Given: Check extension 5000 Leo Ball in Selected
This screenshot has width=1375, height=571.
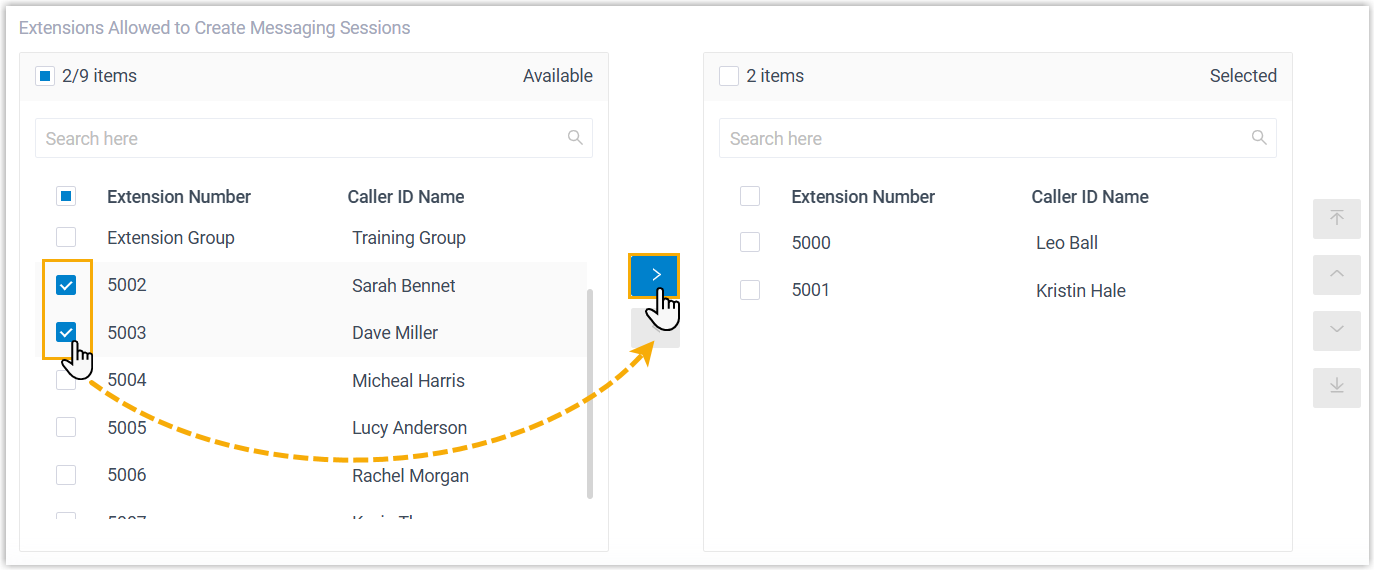Looking at the screenshot, I should (750, 243).
